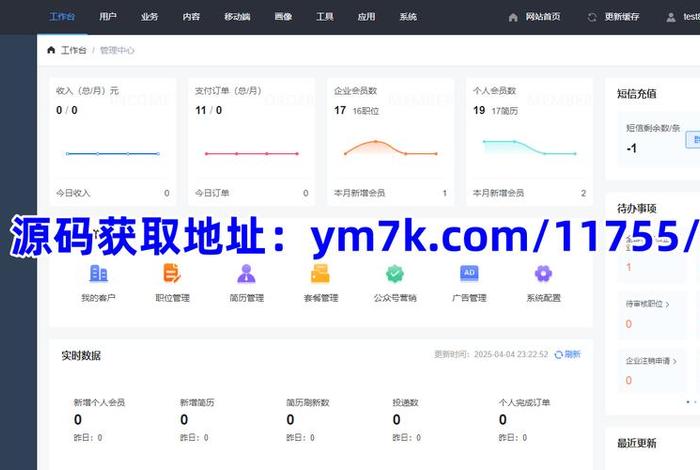Screen dimensions: 700x470
Task: Open 我的客户 shortcut icon
Action: tap(98, 273)
